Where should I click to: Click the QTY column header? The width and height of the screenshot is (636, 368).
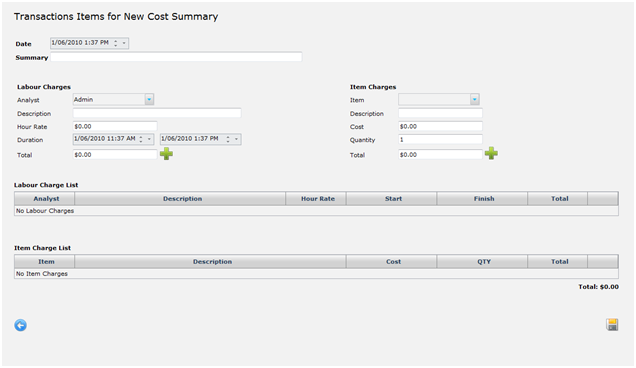tap(482, 262)
